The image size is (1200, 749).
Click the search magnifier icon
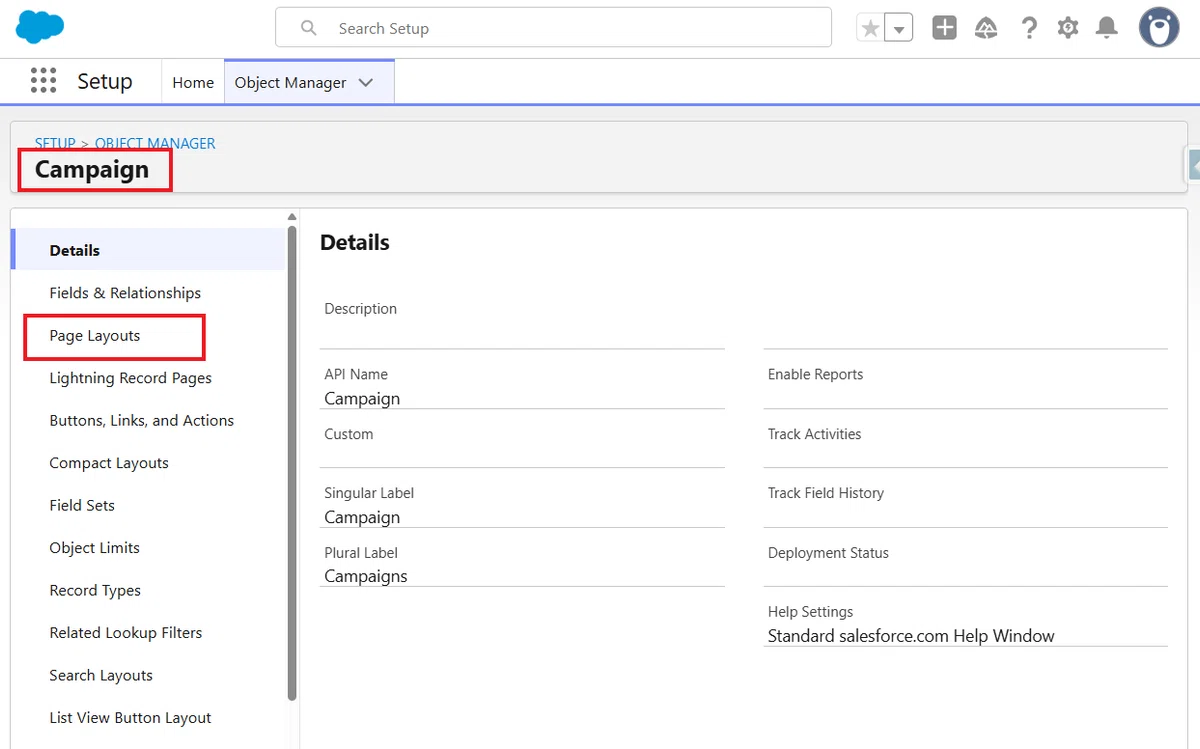coord(309,28)
